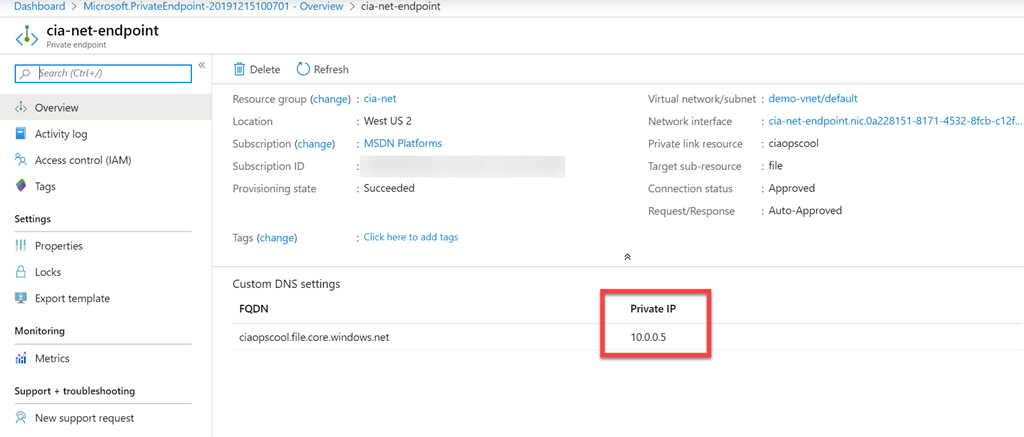Image resolution: width=1024 pixels, height=437 pixels.
Task: Open Metrics chart icon
Action: pos(22,358)
